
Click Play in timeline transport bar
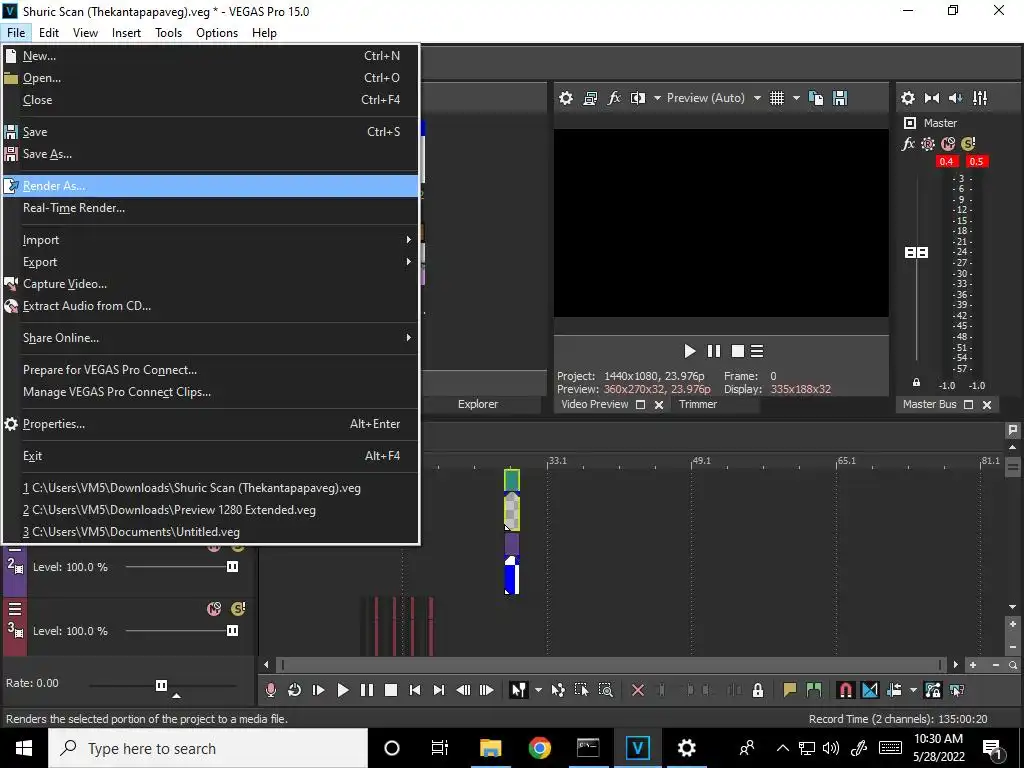pyautogui.click(x=342, y=690)
